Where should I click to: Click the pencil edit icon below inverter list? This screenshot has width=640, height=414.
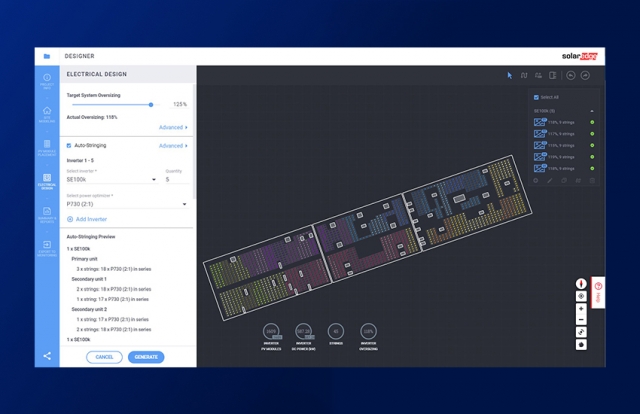[x=549, y=181]
